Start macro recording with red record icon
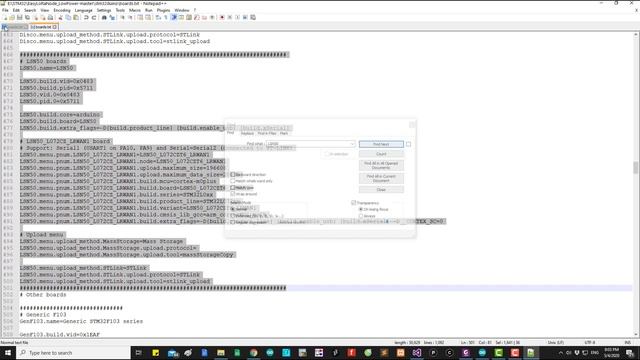The height and width of the screenshot is (360, 640). pos(222,18)
